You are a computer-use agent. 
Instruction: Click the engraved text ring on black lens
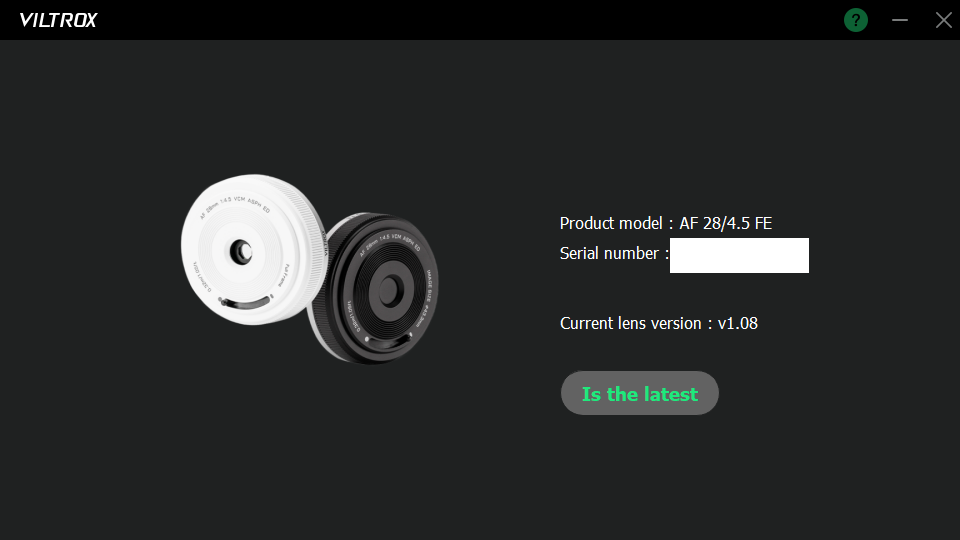(x=392, y=242)
